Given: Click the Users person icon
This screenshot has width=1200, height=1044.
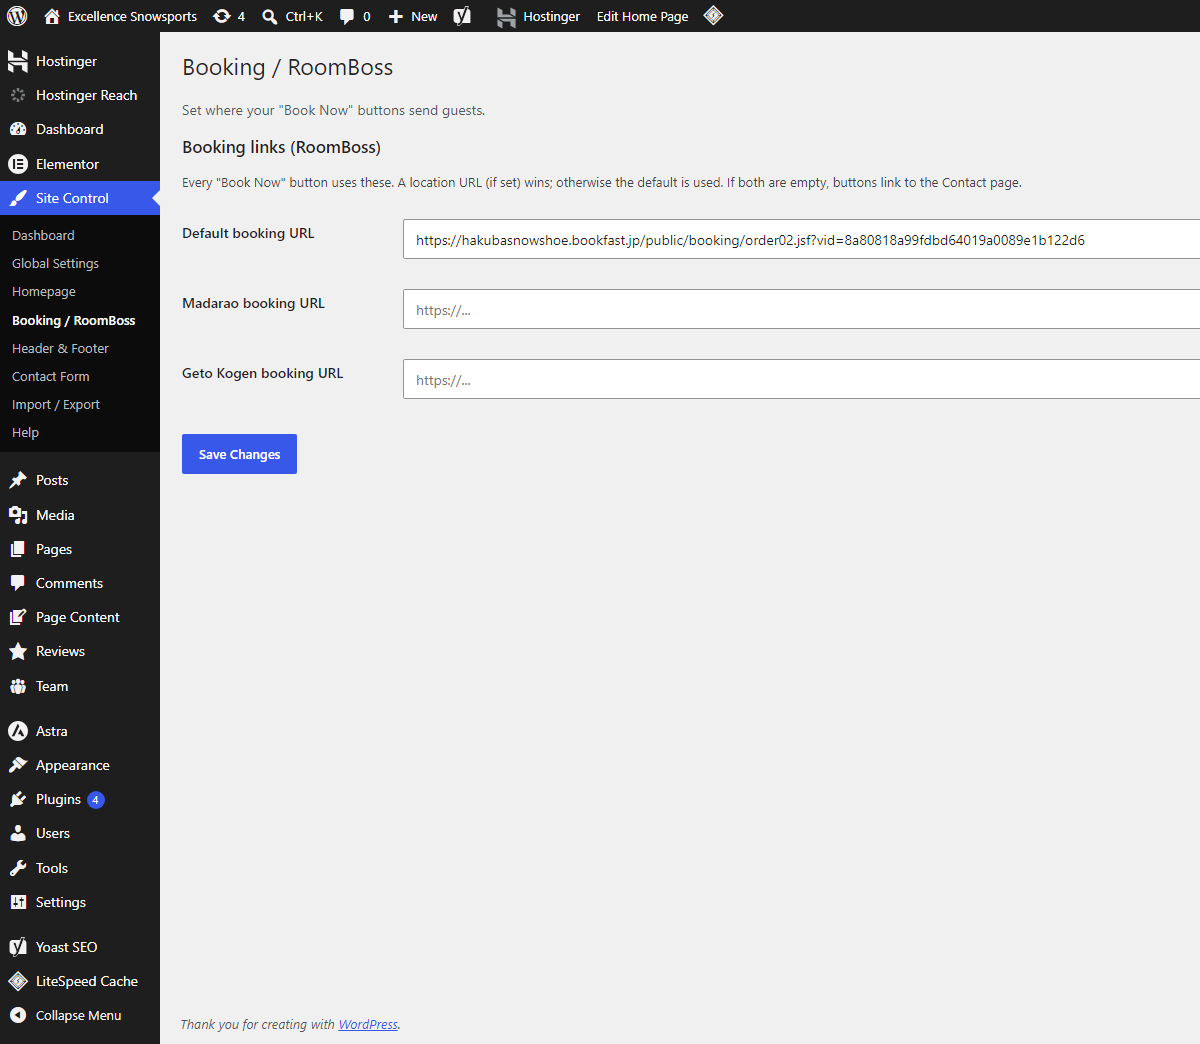Looking at the screenshot, I should [18, 833].
